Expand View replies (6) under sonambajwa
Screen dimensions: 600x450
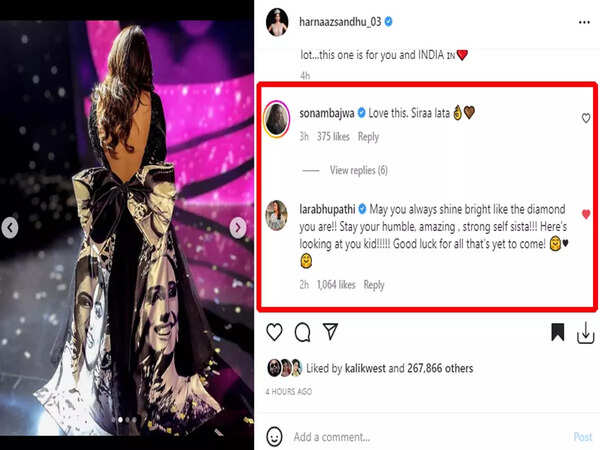(x=358, y=171)
